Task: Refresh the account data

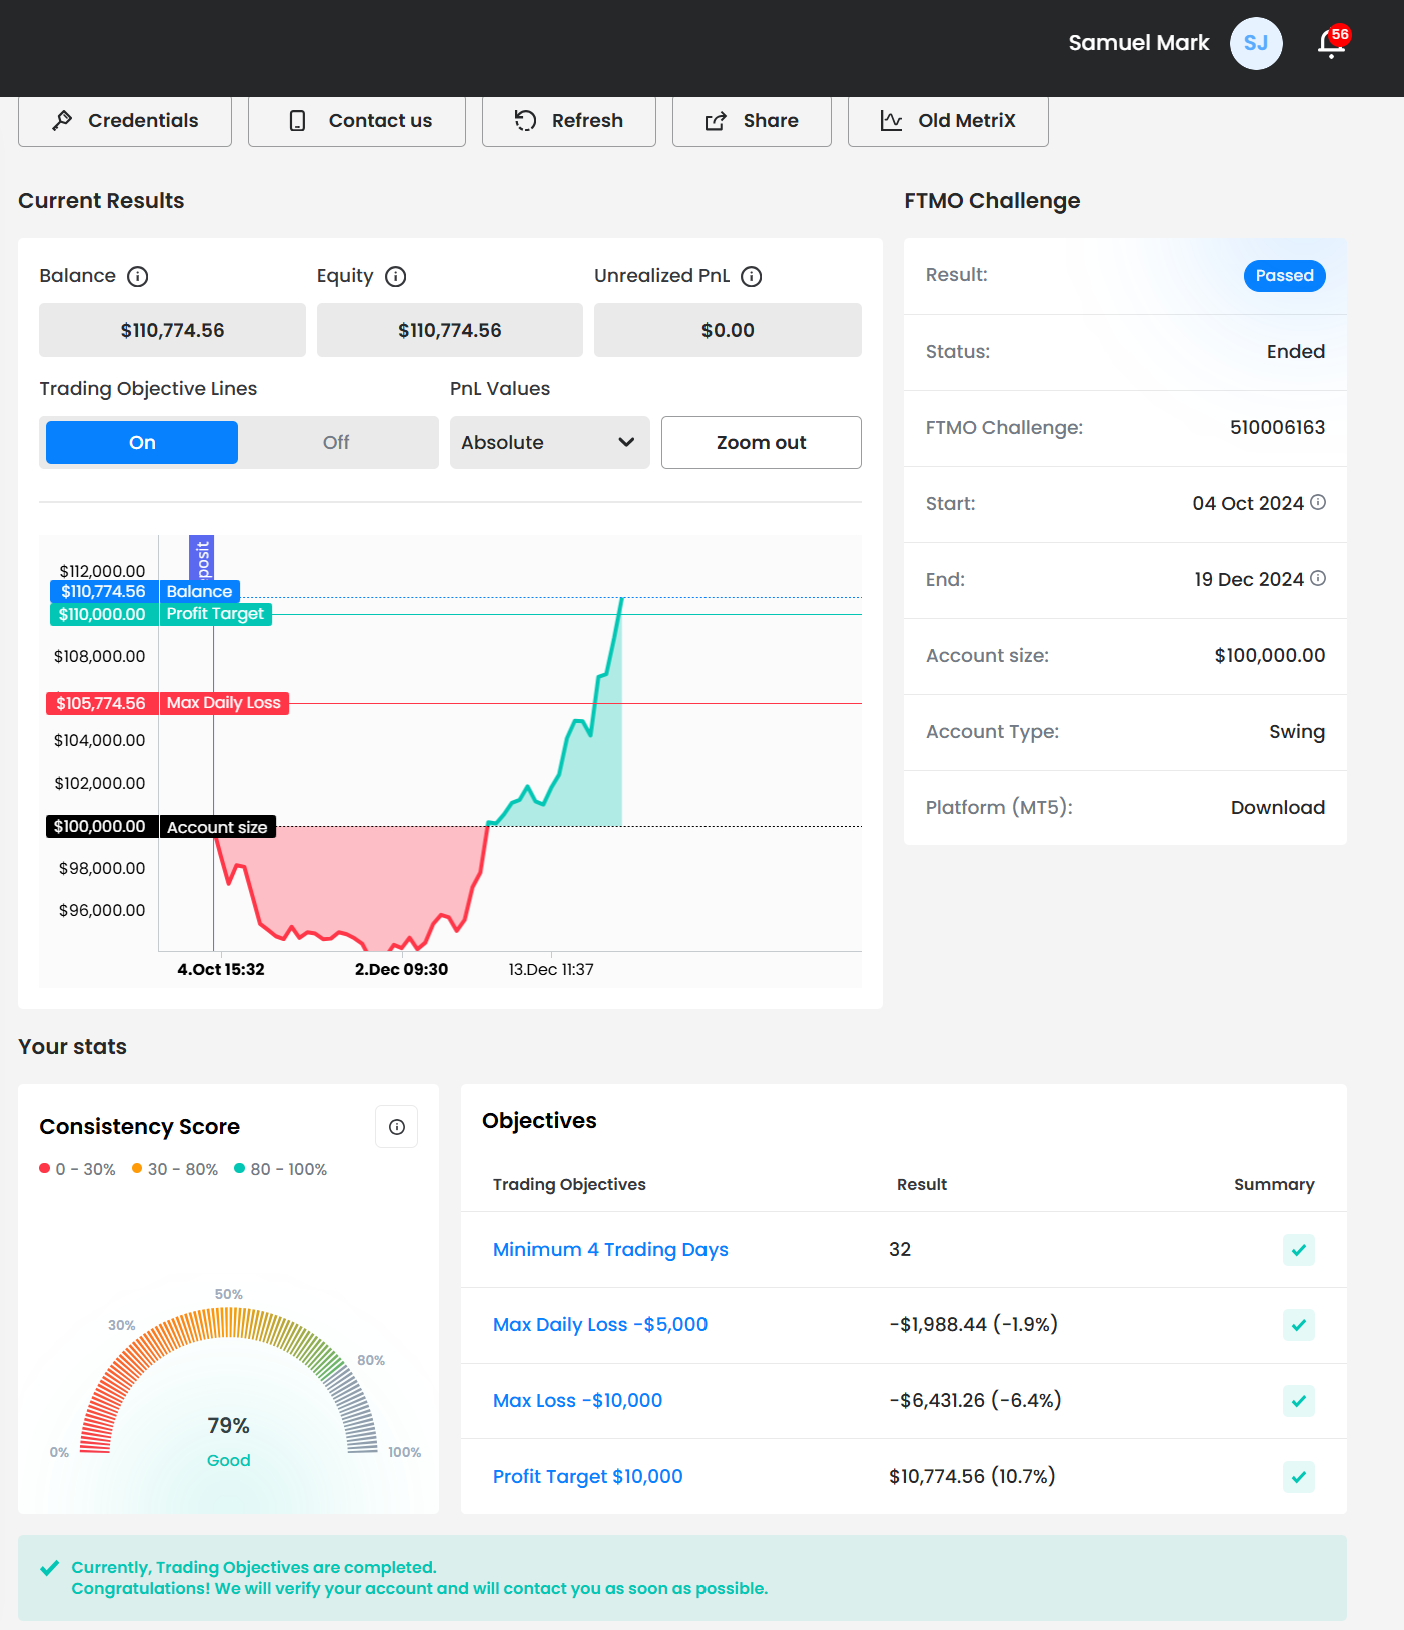Action: coord(569,121)
